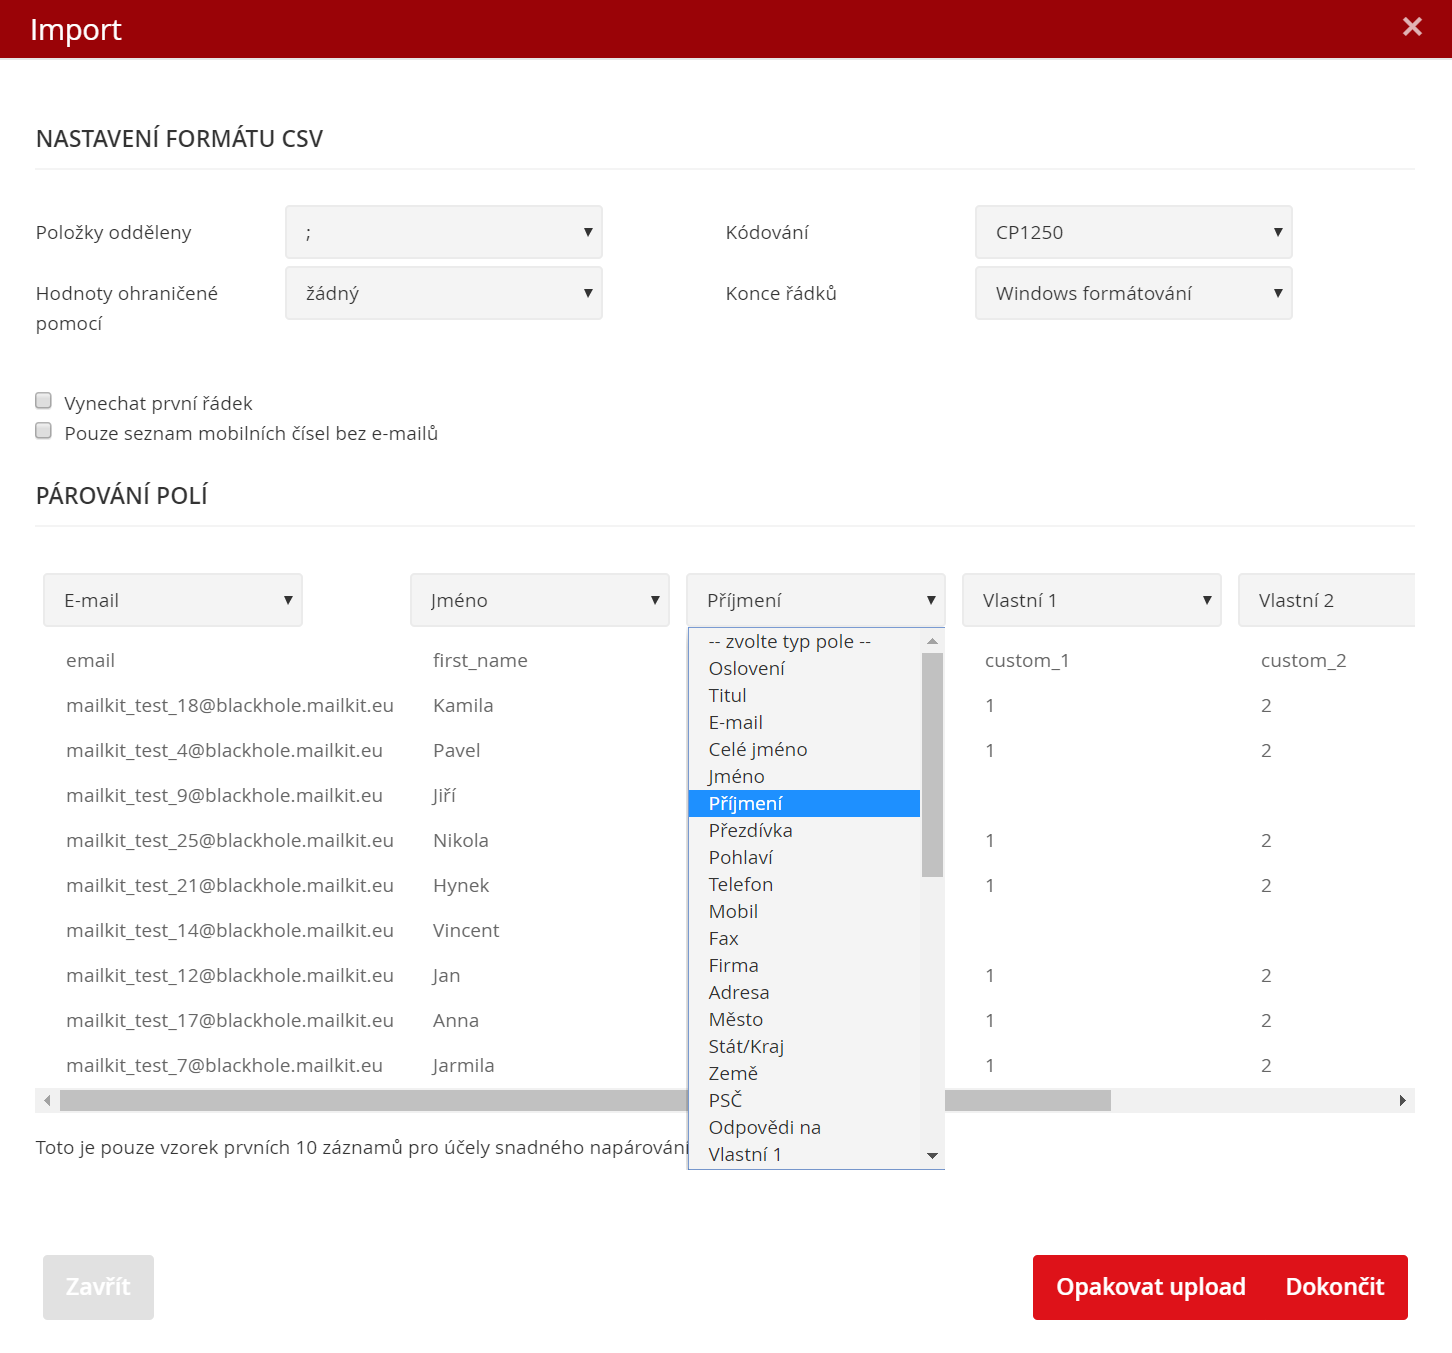Choose Telefon from the field list

pyautogui.click(x=804, y=885)
